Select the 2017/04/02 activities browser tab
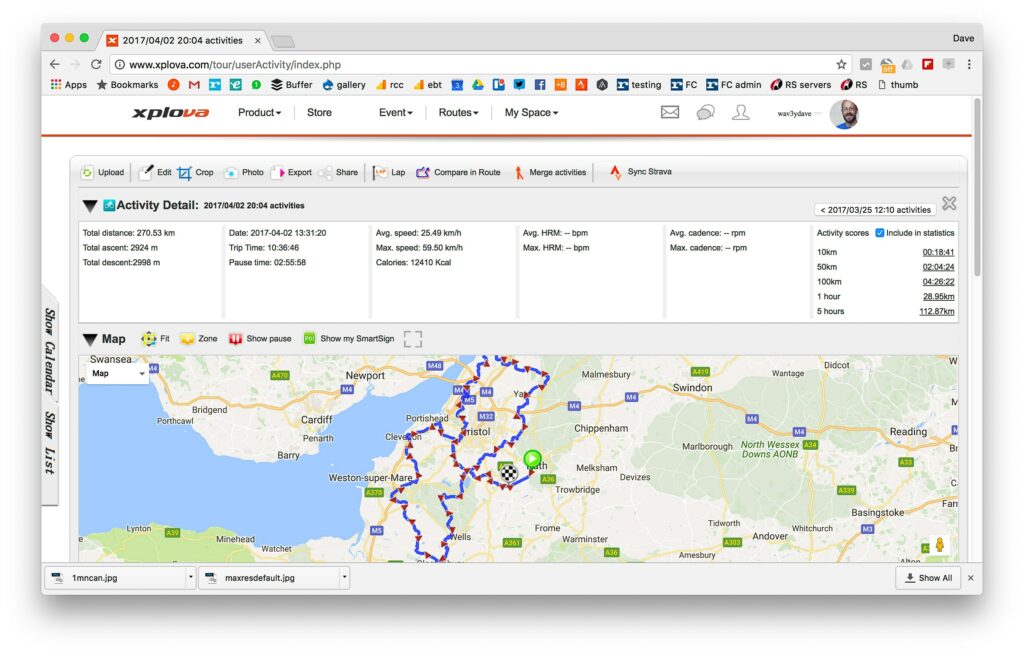Viewport: 1024px width, 654px height. pyautogui.click(x=183, y=41)
